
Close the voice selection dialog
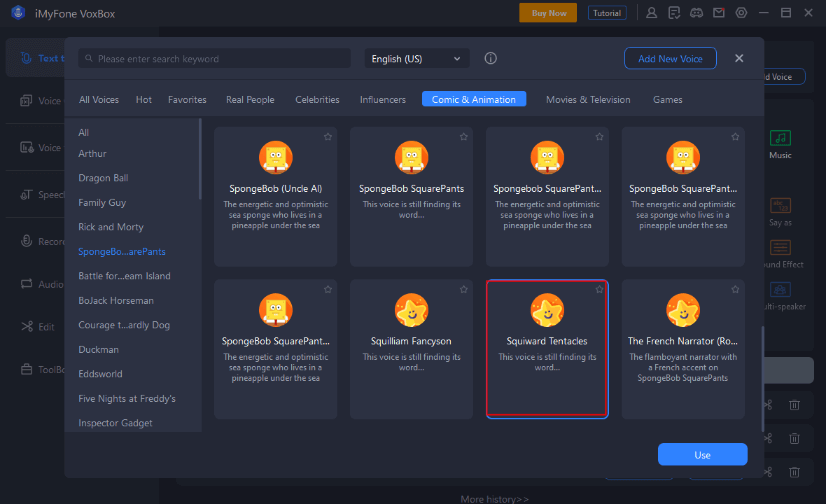pos(739,58)
